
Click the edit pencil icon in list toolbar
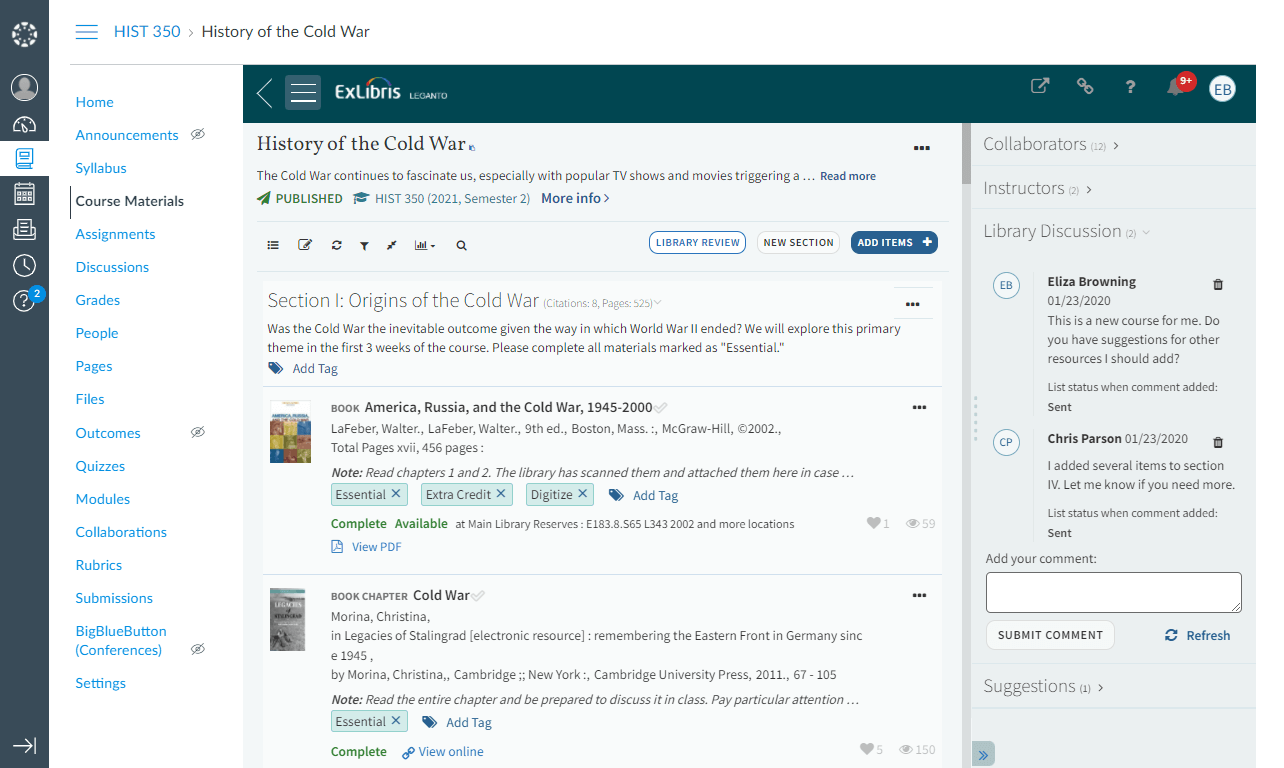click(305, 245)
